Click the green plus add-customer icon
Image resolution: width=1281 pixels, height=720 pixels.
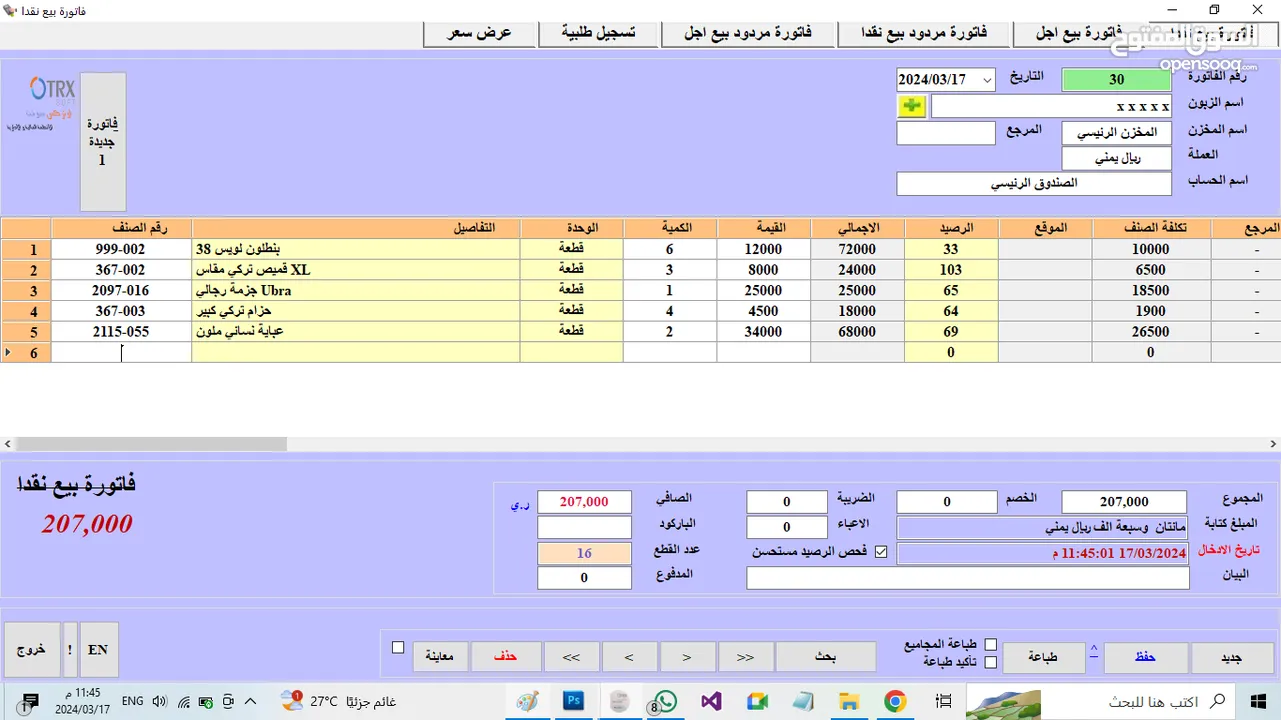click(912, 106)
